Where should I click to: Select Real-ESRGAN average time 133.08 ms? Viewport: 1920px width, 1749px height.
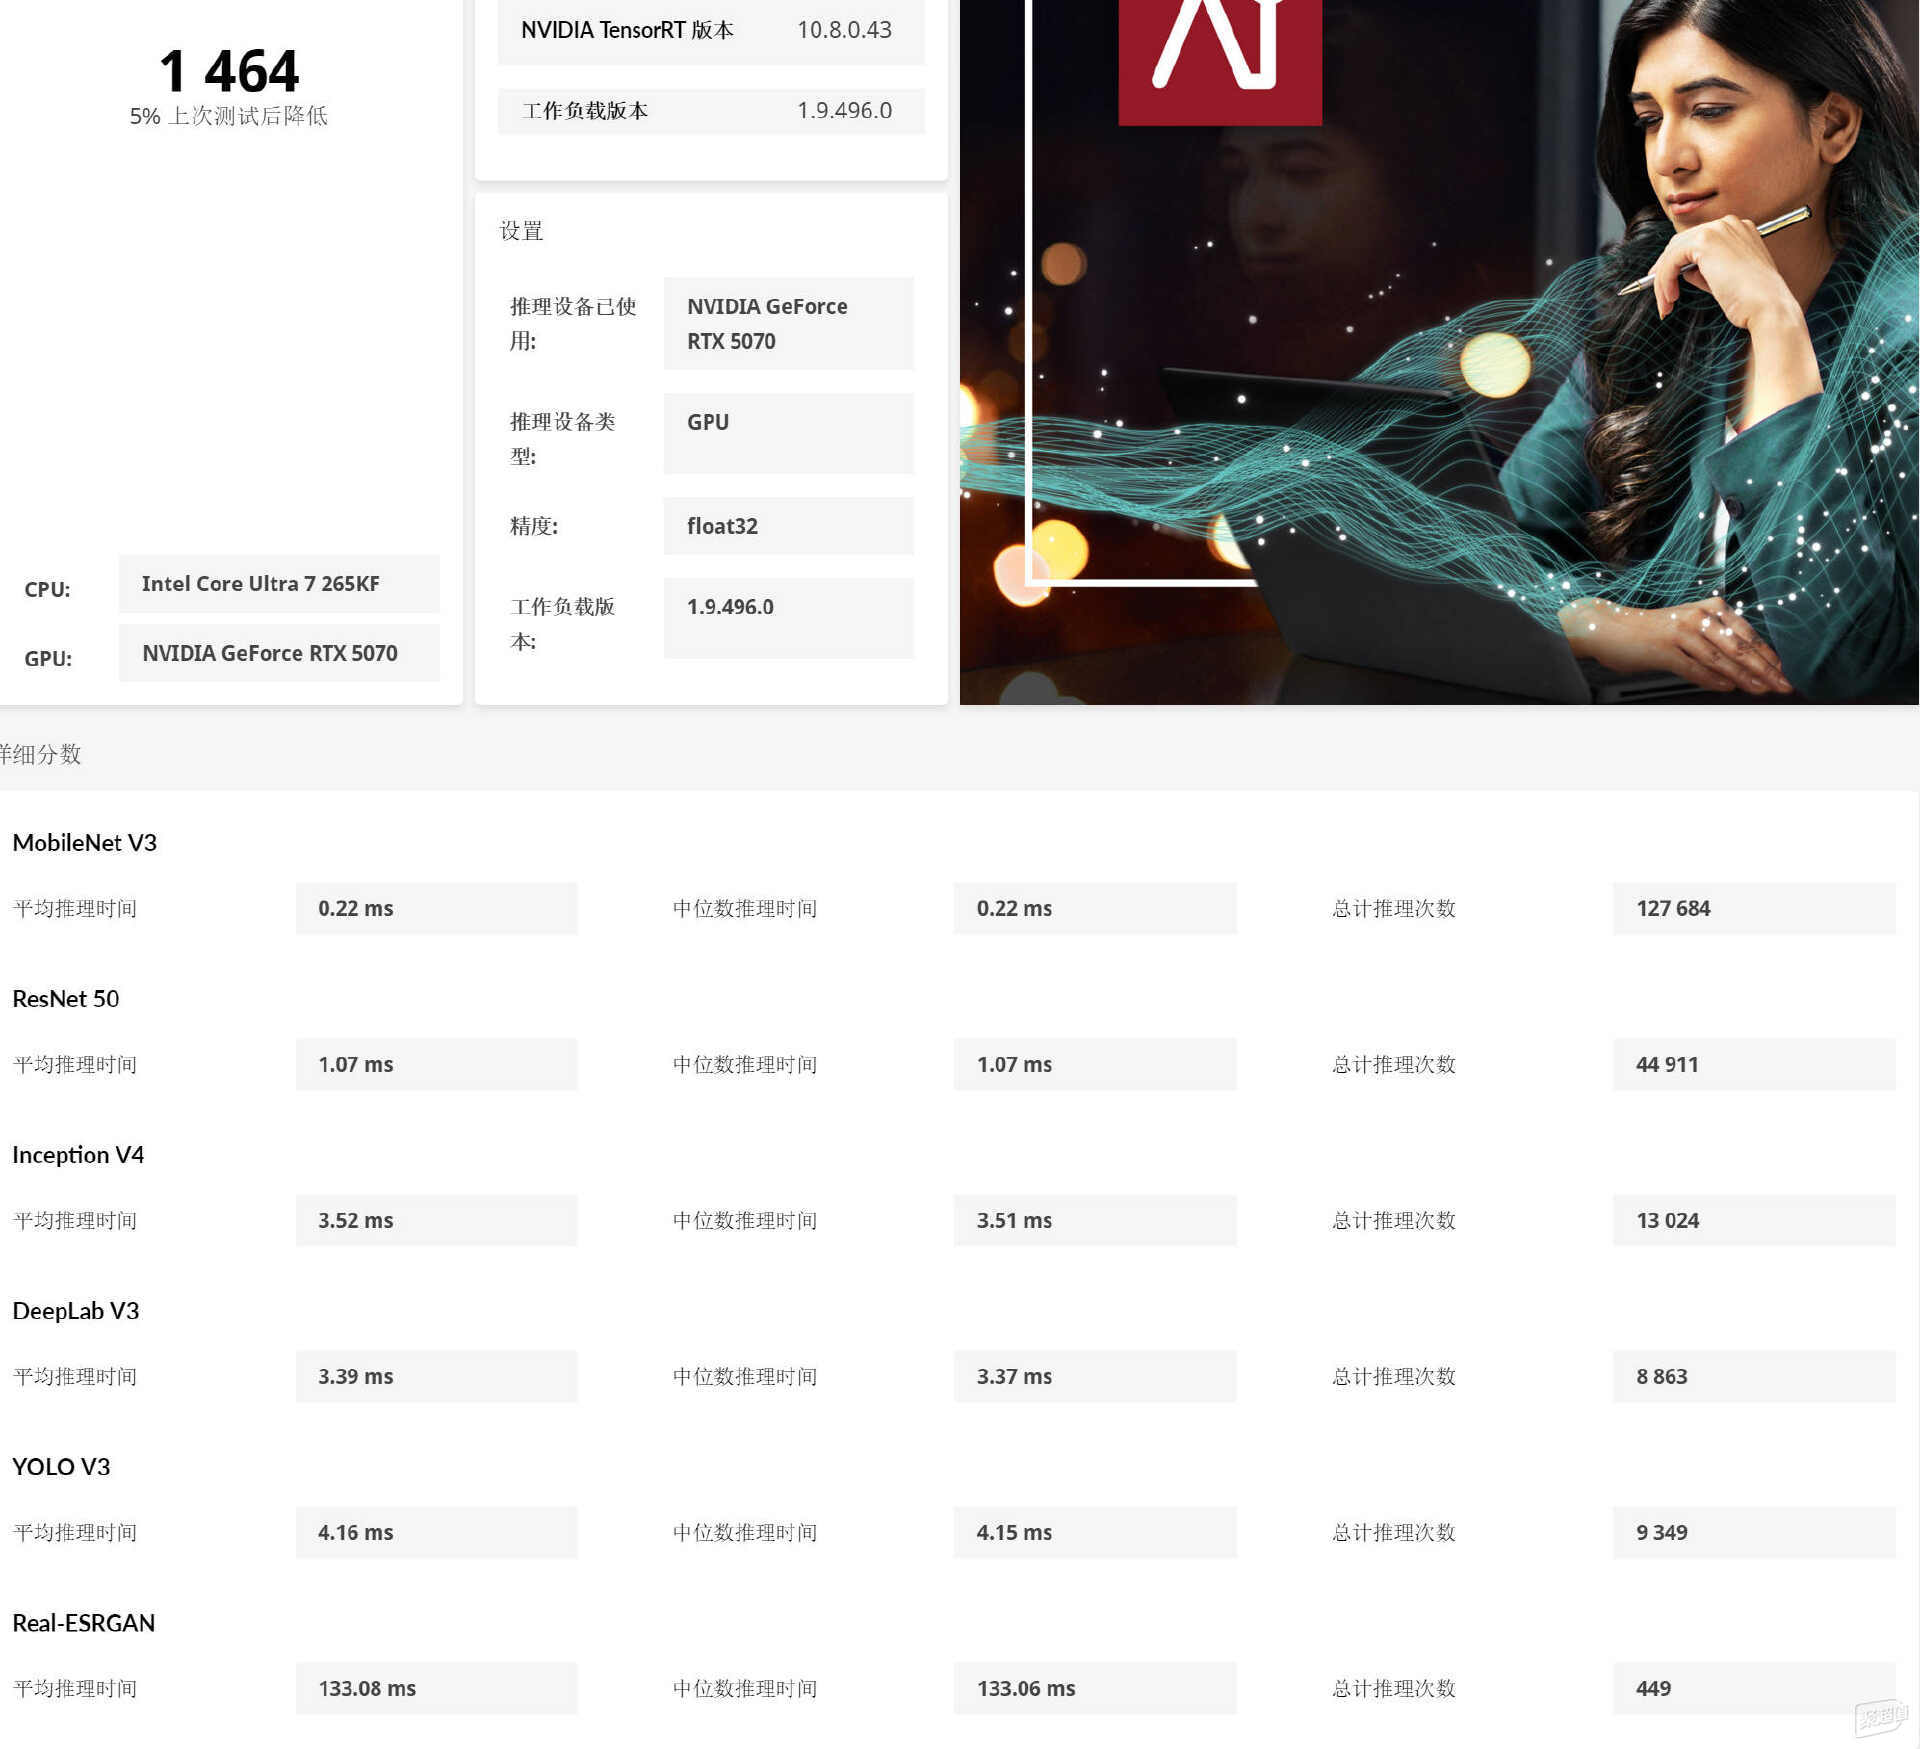click(x=436, y=1689)
